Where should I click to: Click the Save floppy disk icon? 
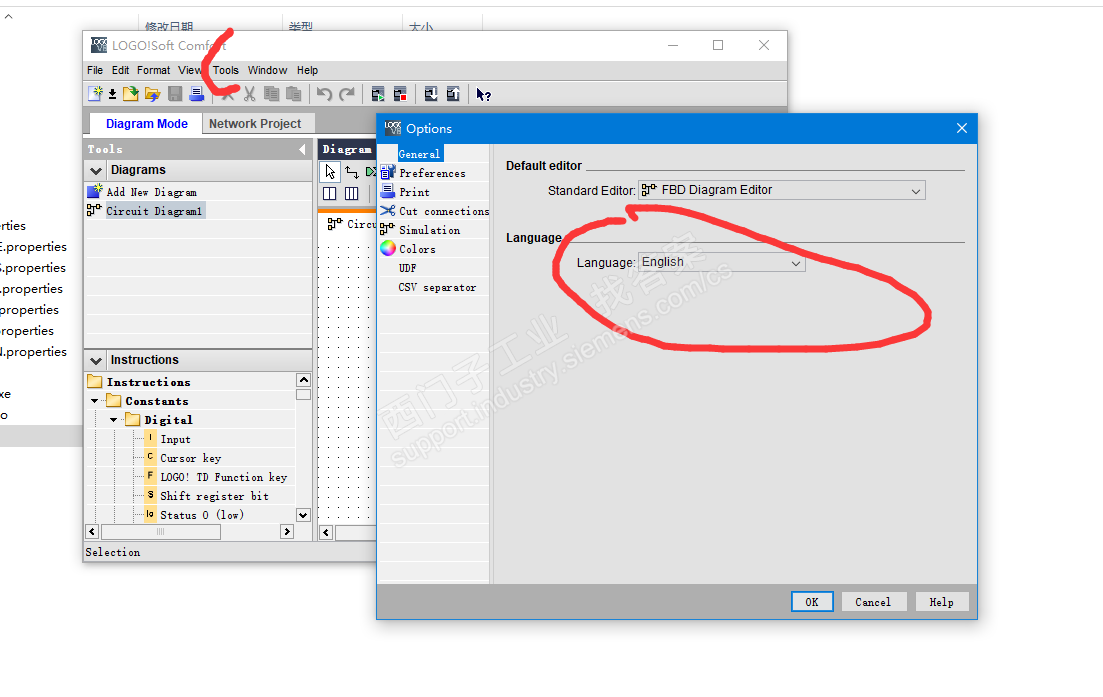click(175, 94)
